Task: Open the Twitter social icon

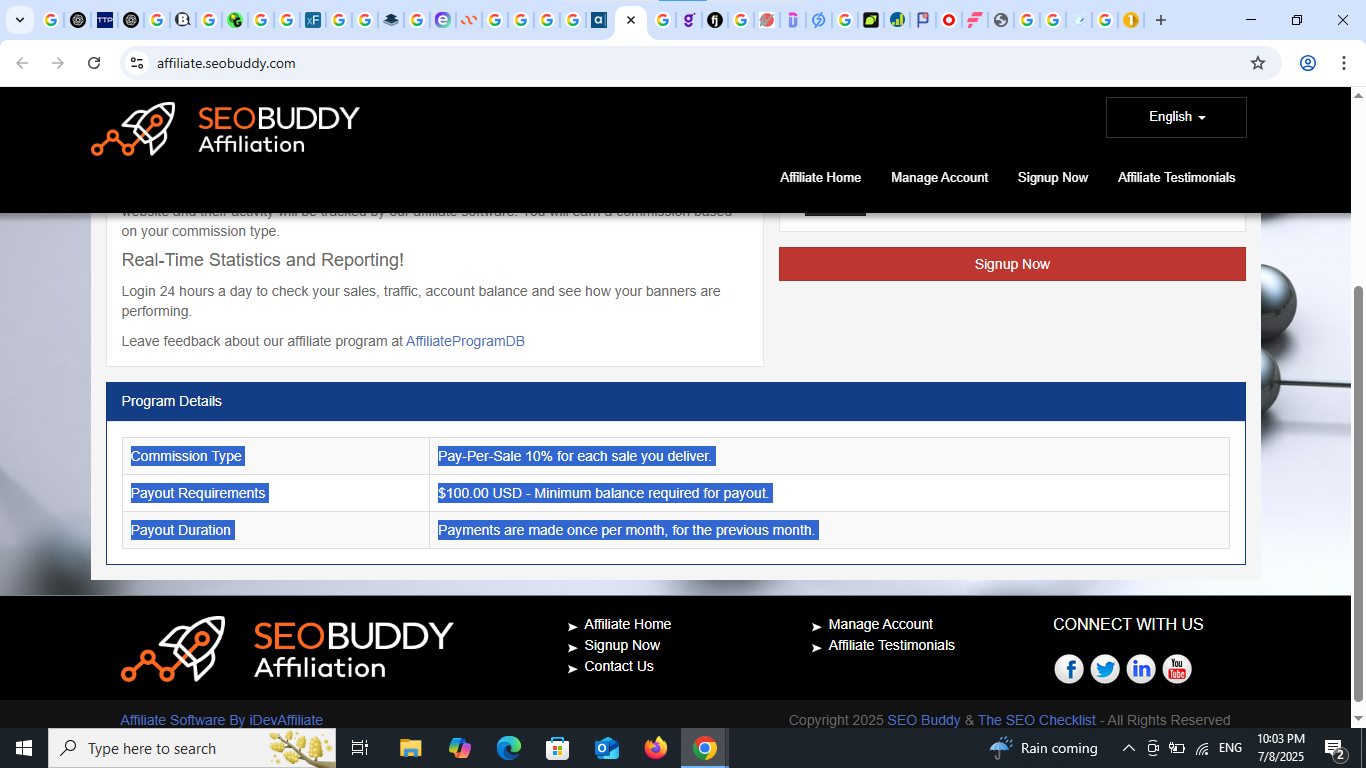Action: tap(1105, 669)
